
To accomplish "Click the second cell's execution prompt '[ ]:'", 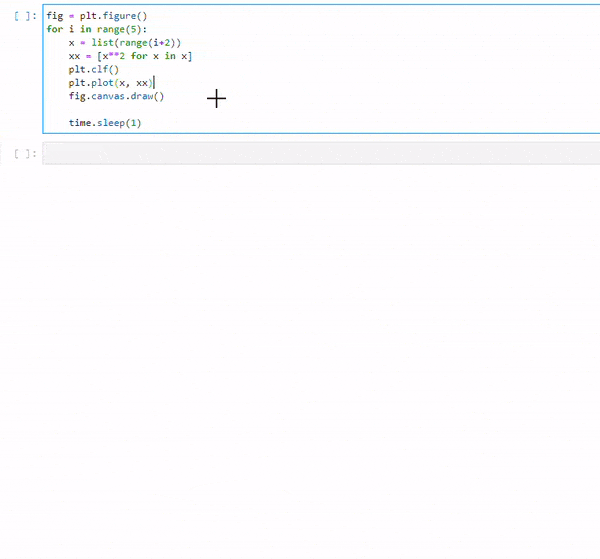I will pos(25,154).
